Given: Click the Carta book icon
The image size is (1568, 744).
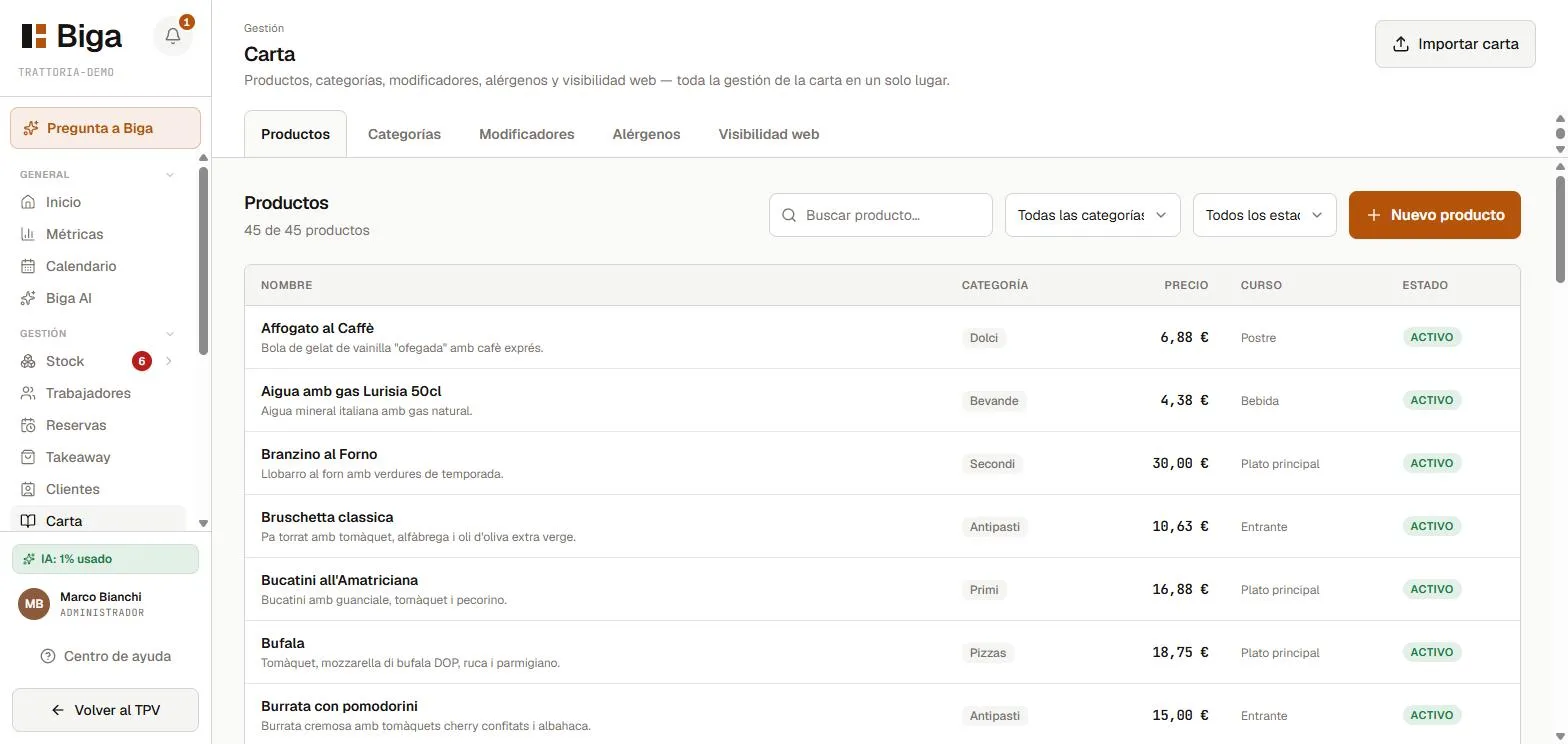Looking at the screenshot, I should (28, 521).
